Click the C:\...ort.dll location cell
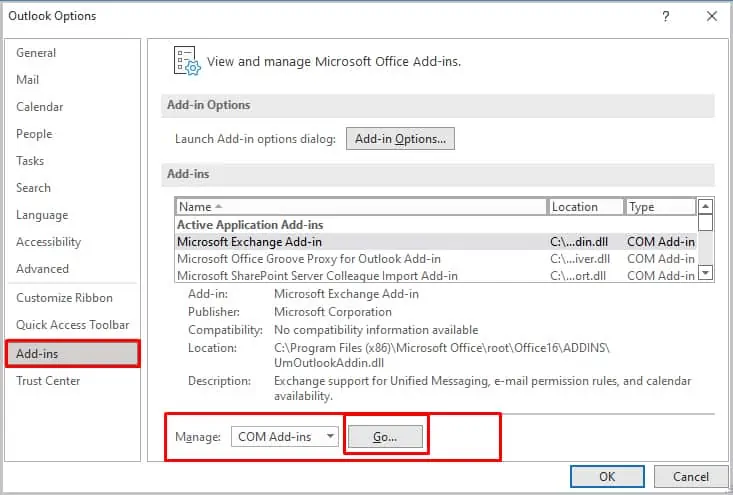 tap(578, 275)
